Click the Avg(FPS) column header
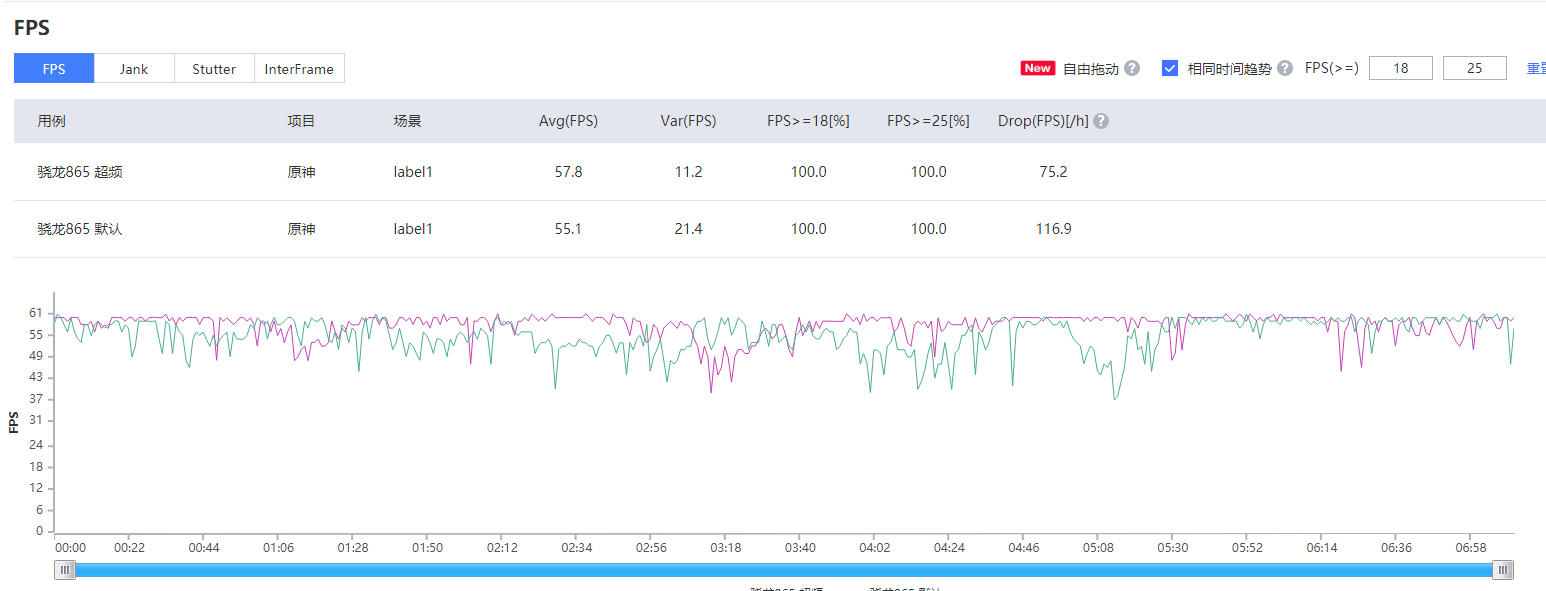This screenshot has height=591, width=1546. point(568,121)
